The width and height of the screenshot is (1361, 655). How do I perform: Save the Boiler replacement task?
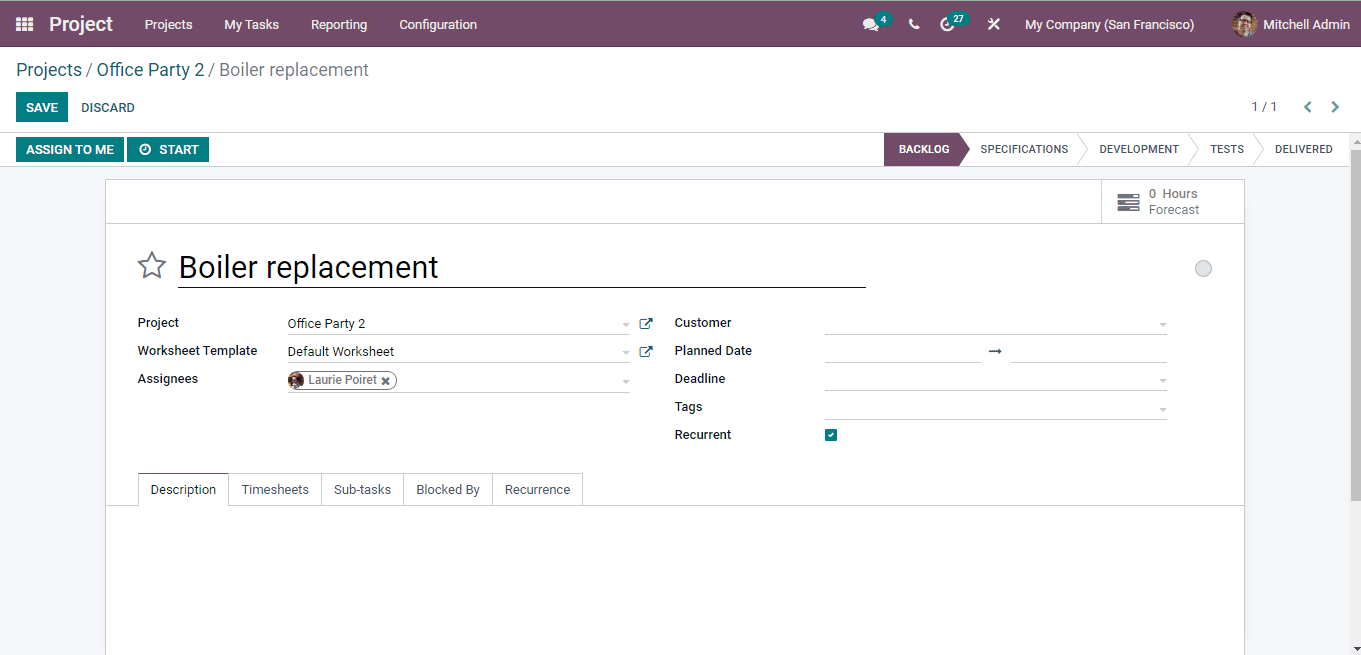pyautogui.click(x=41, y=107)
